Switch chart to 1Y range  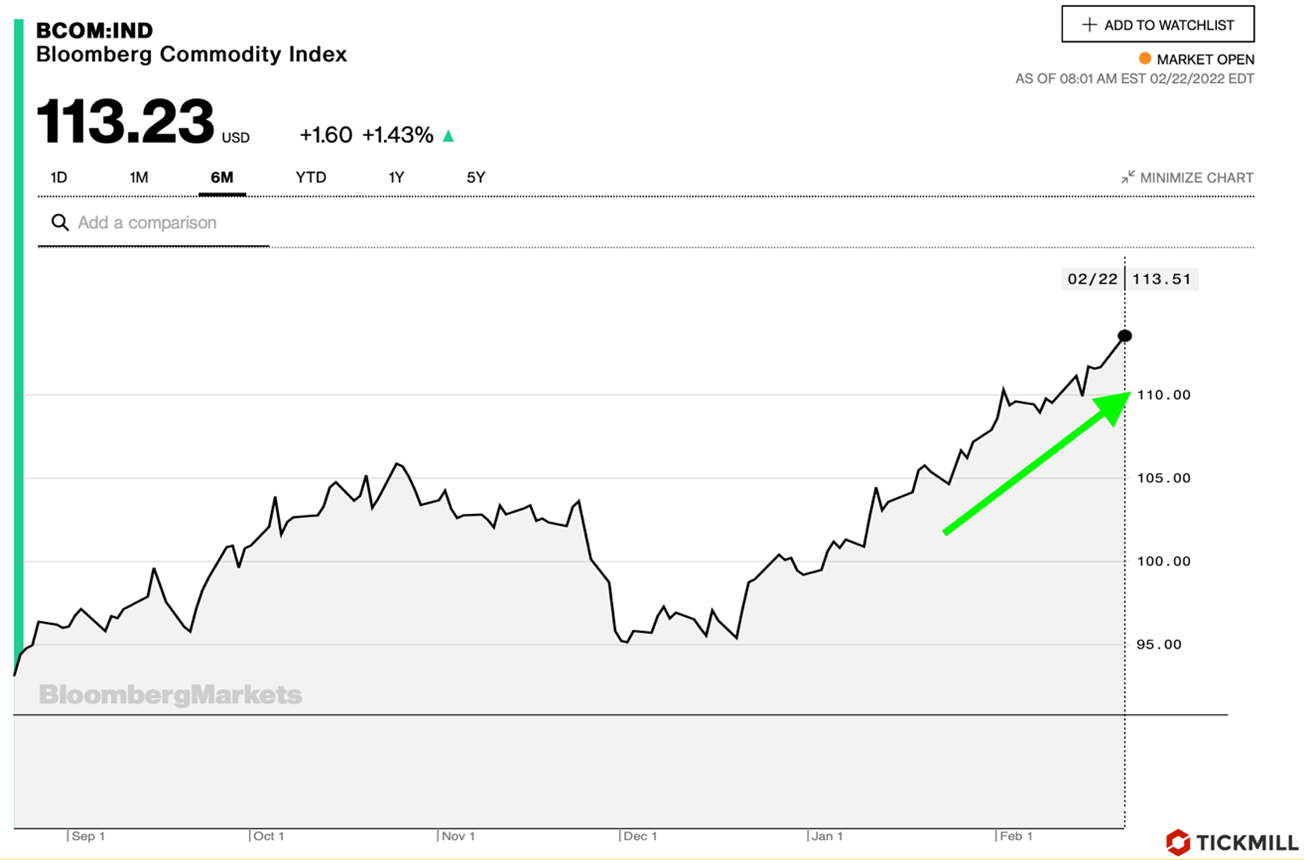tap(397, 178)
